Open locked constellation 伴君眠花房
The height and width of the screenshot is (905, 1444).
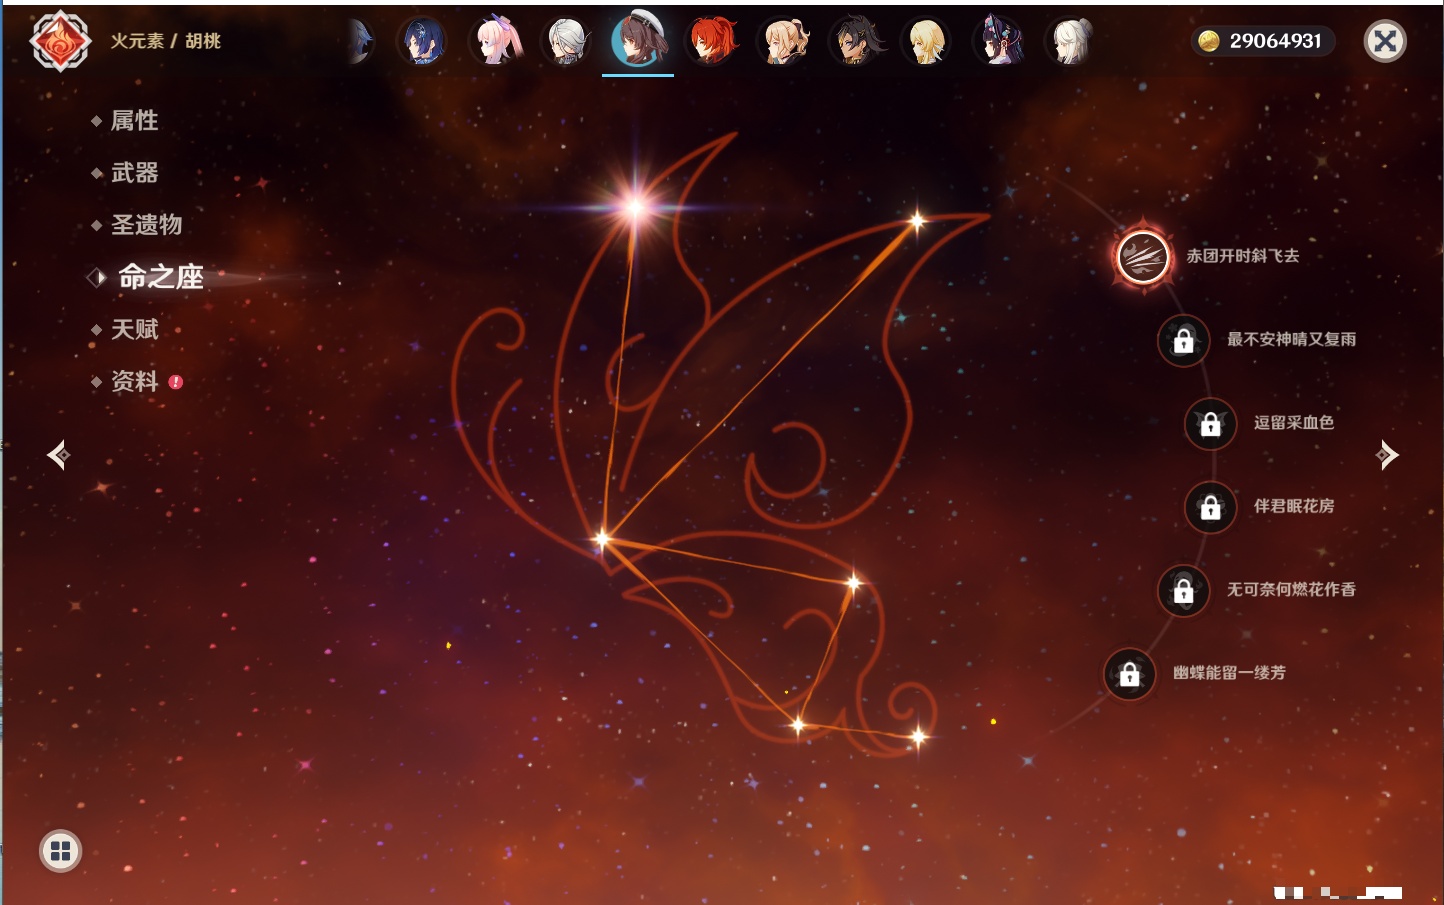point(1210,507)
